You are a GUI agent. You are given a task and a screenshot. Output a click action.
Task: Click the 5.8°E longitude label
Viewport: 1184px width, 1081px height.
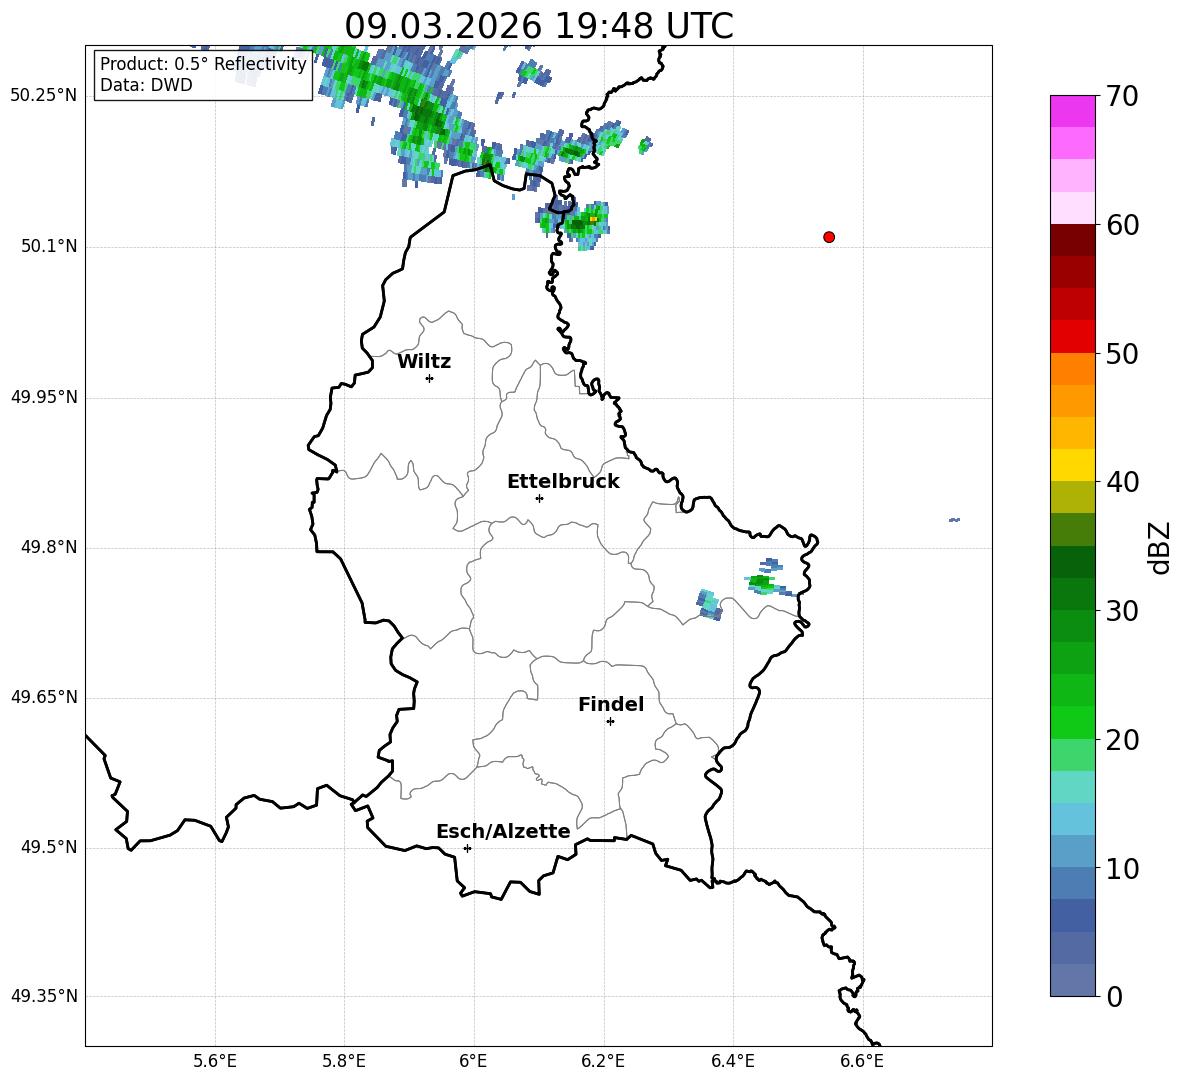point(344,1062)
